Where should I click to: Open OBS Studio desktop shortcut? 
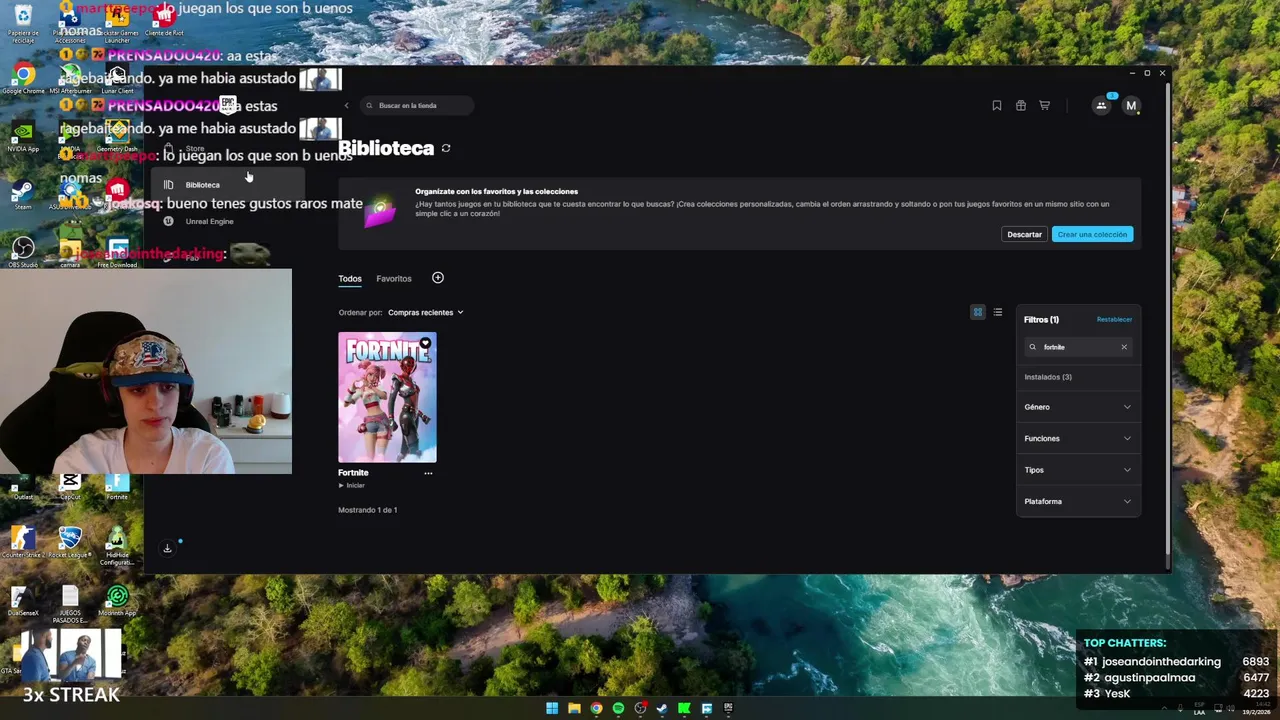point(23,251)
